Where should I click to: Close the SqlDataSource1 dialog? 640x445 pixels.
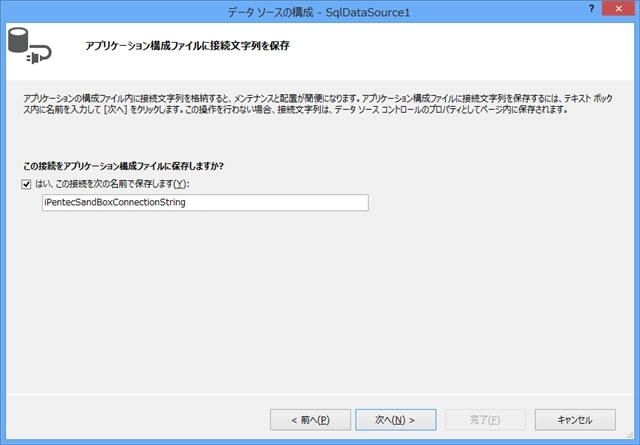tap(618, 9)
